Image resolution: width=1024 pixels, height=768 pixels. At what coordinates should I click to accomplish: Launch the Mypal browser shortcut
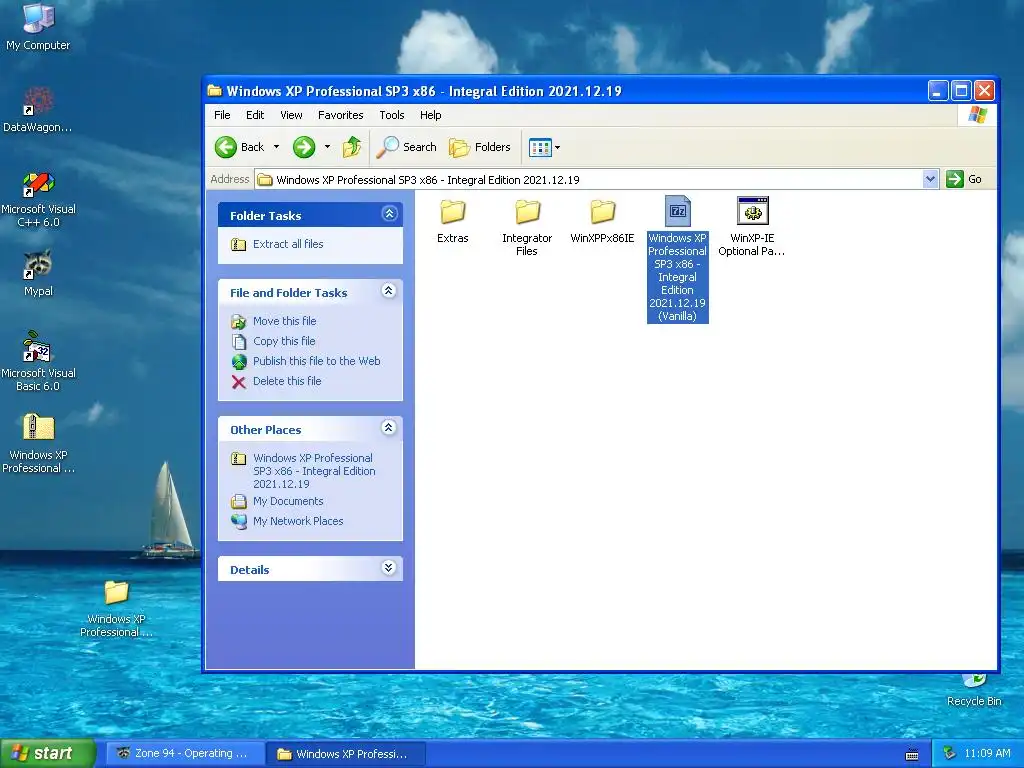point(38,272)
